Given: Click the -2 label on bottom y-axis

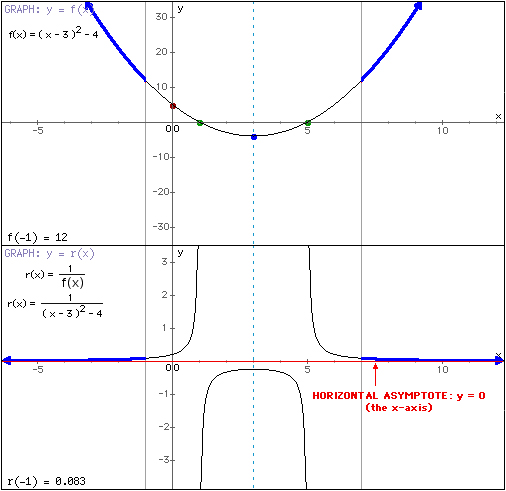Looking at the screenshot, I should pos(163,427).
